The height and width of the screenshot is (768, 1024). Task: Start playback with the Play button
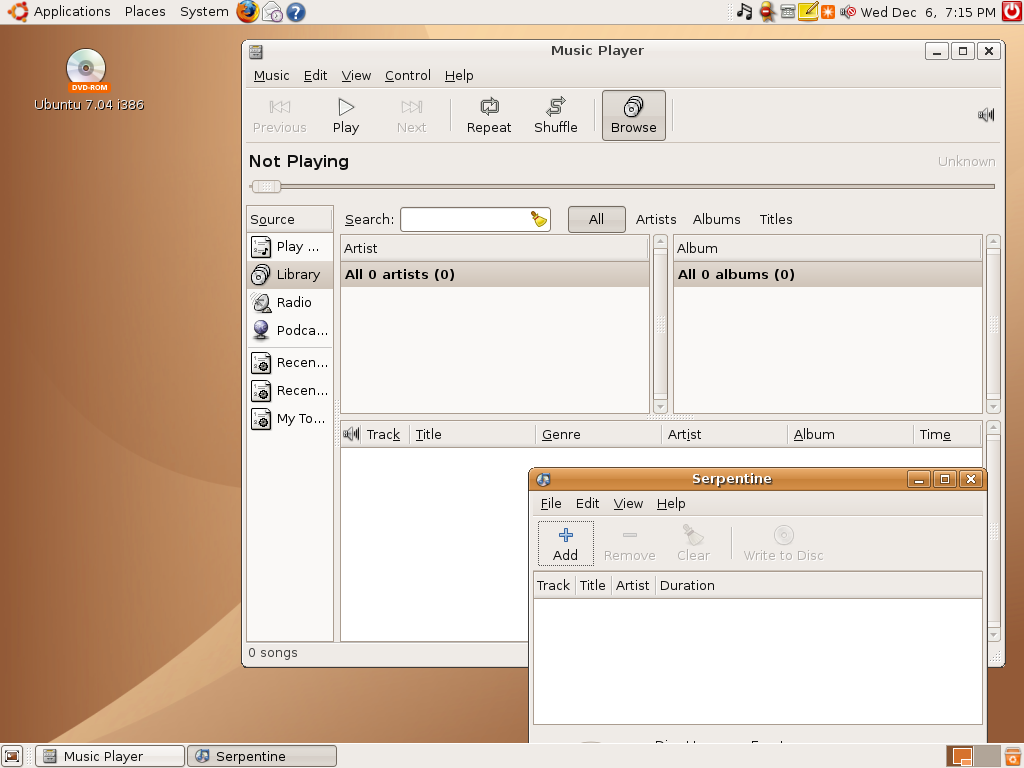click(345, 116)
